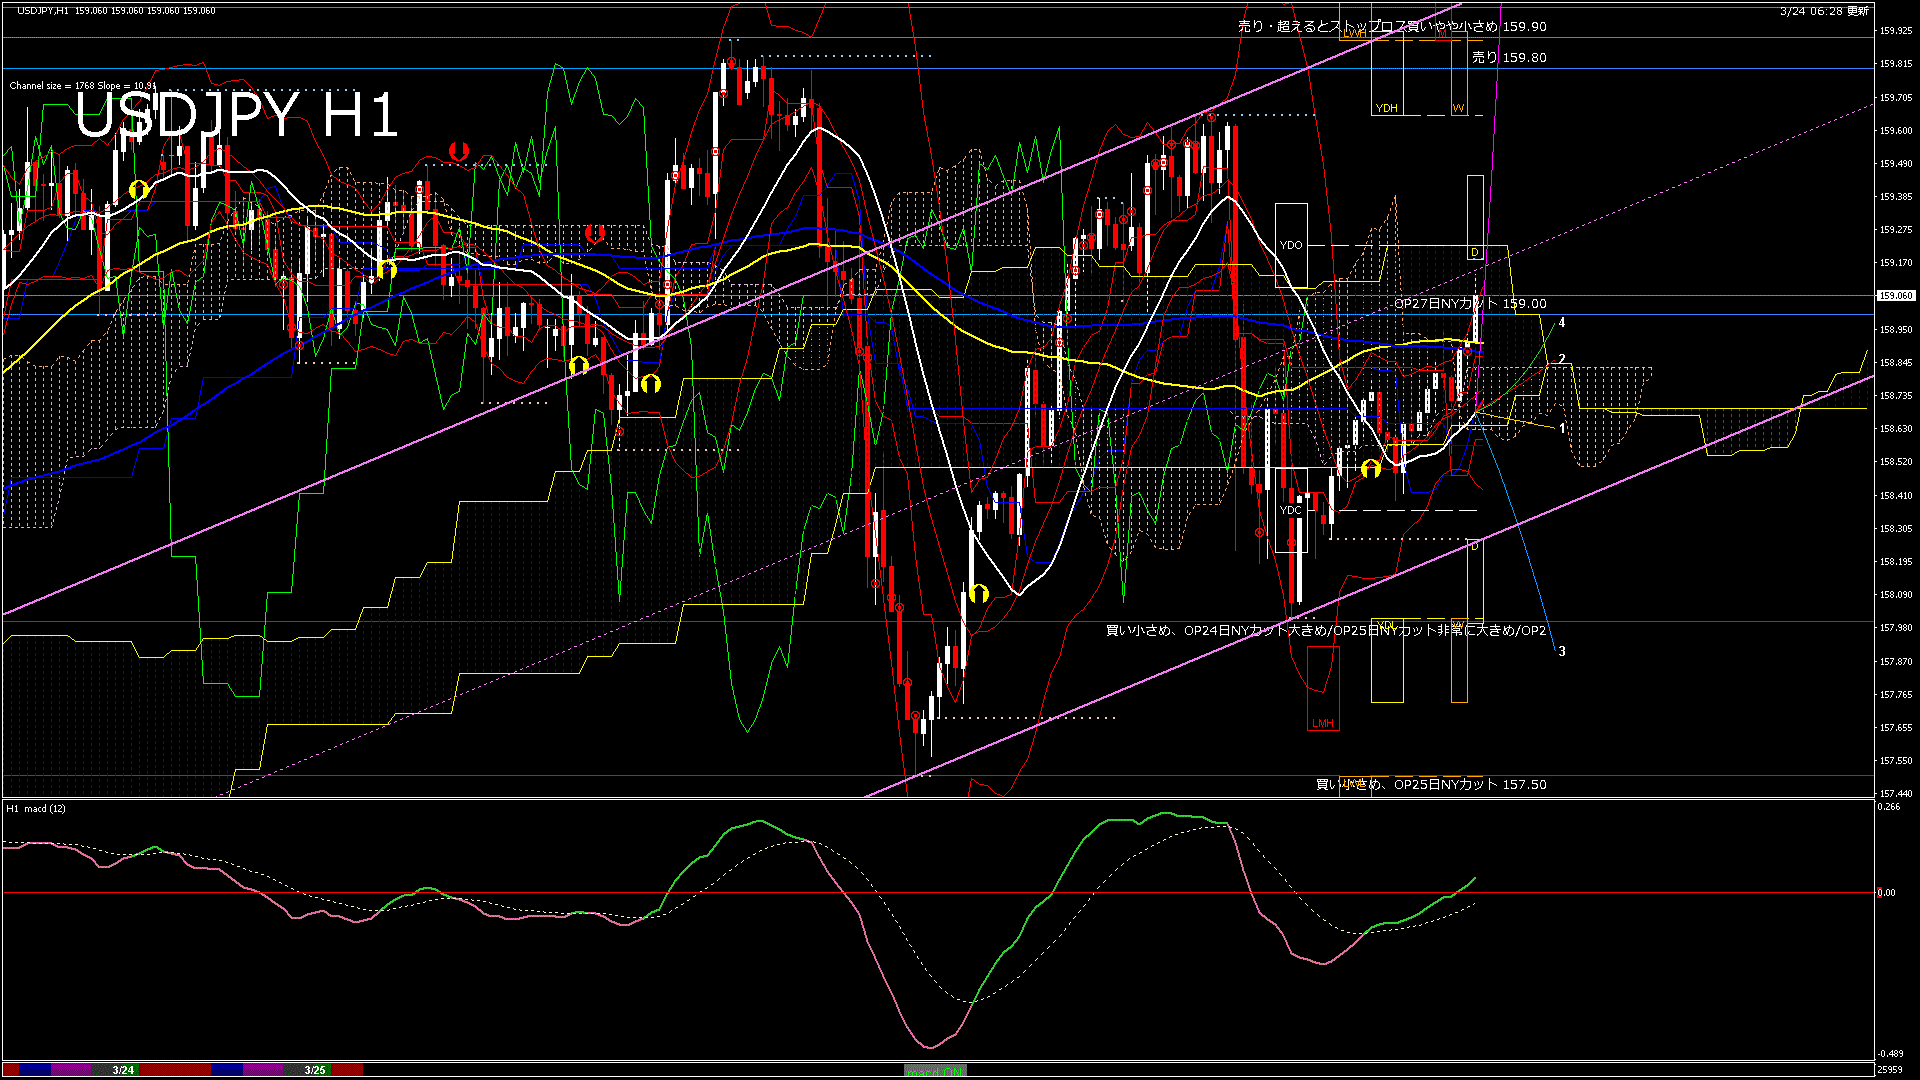The height and width of the screenshot is (1080, 1920).
Task: Click the red arrow circle above 159.490 candles
Action: pos(459,151)
